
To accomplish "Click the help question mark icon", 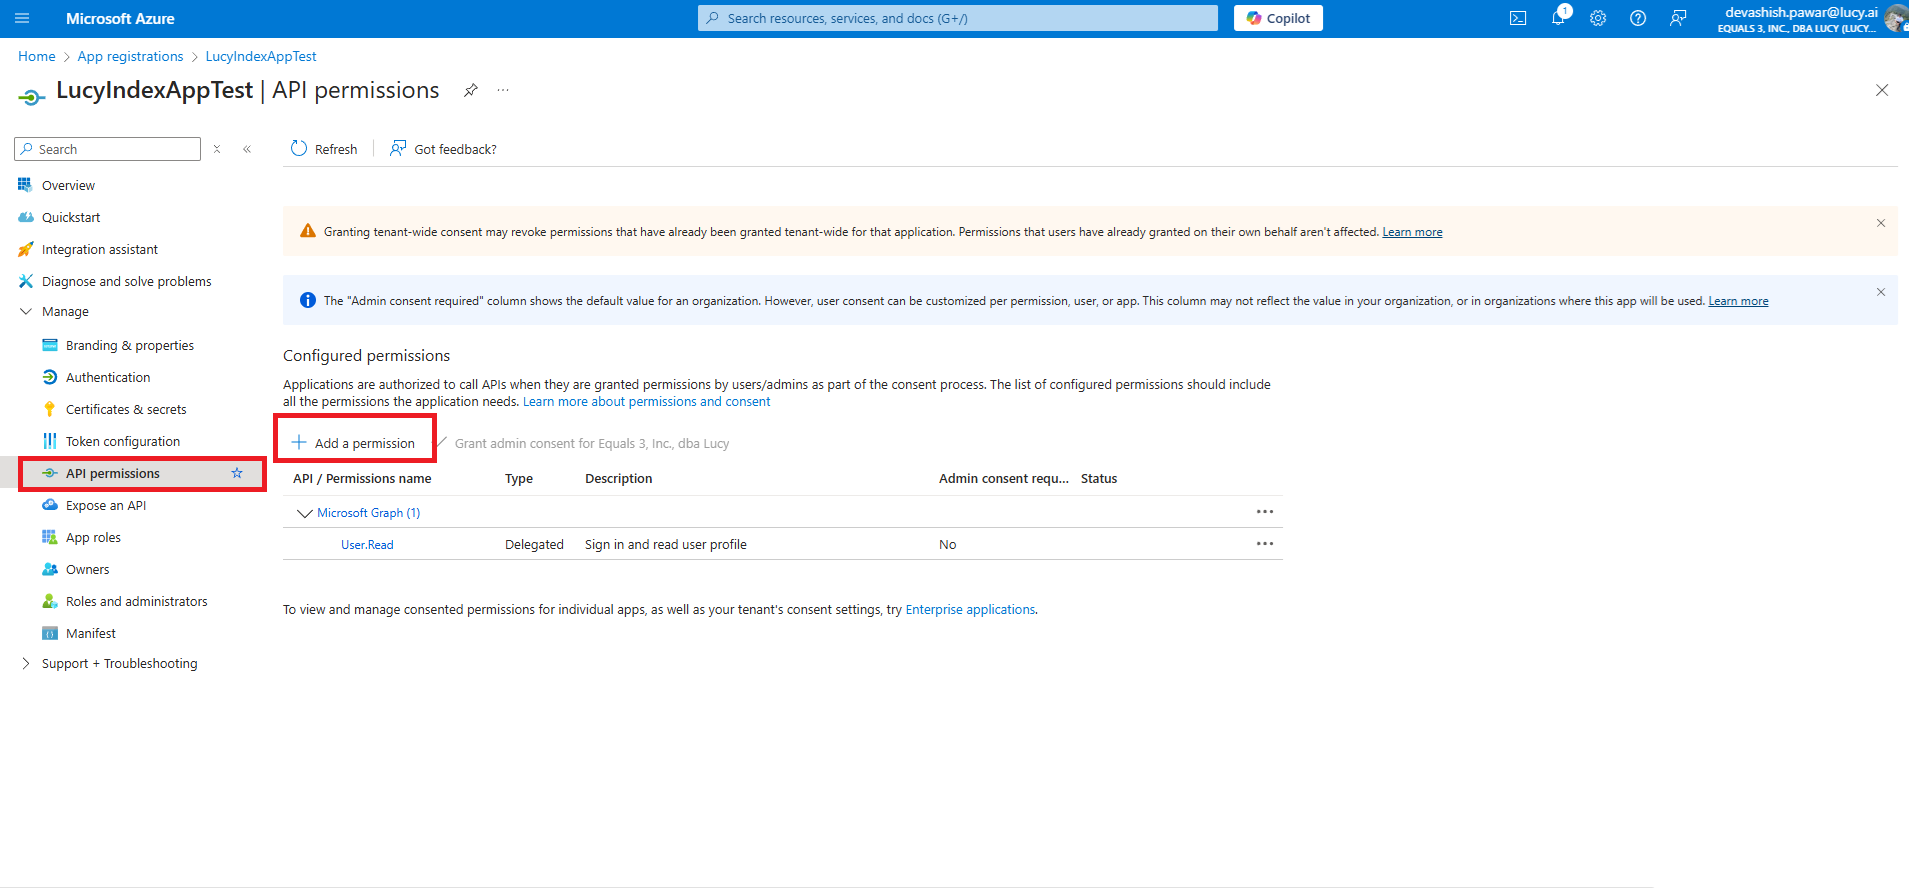I will coord(1638,18).
